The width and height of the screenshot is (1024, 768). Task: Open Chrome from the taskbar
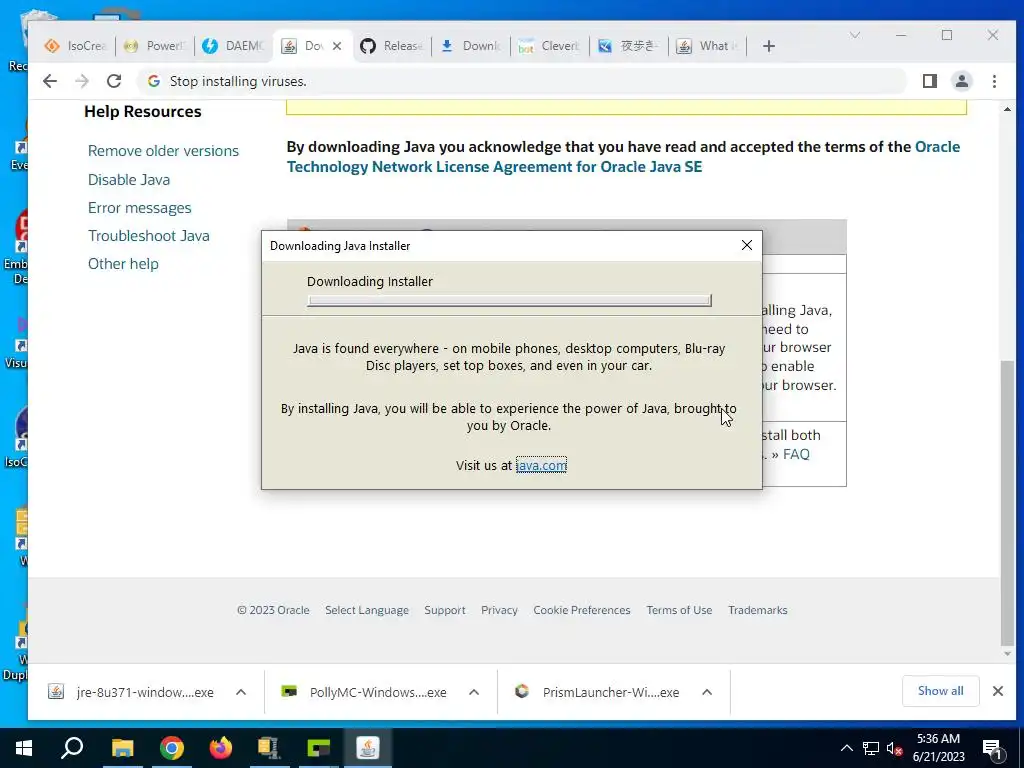coord(172,748)
